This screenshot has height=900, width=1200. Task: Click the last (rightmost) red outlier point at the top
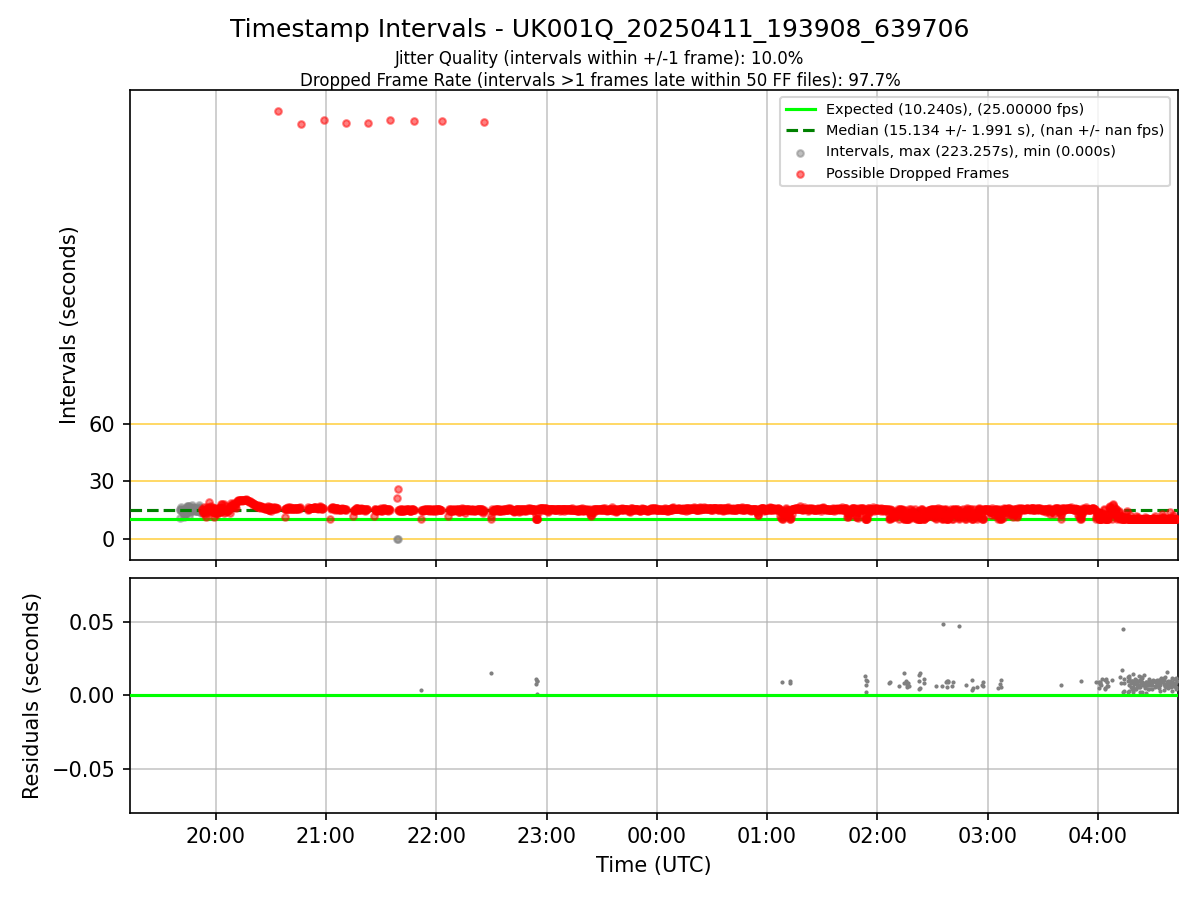(484, 122)
